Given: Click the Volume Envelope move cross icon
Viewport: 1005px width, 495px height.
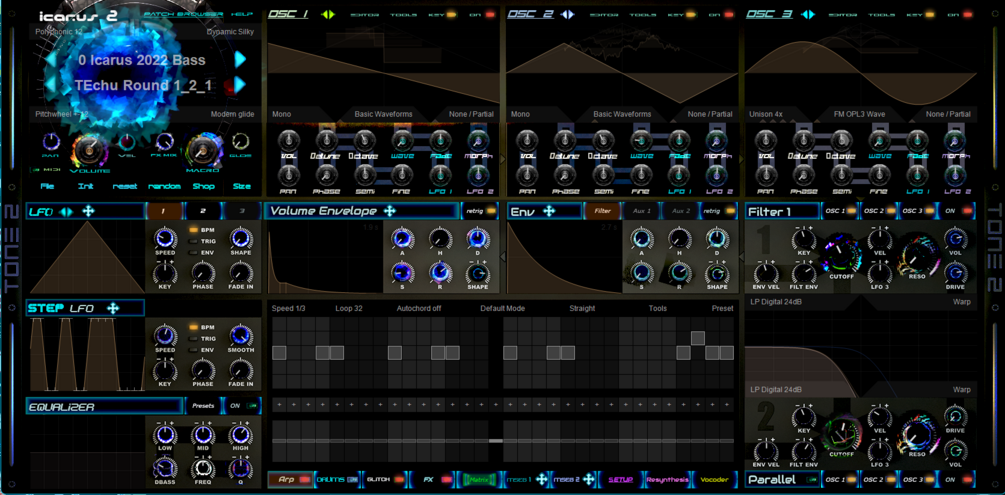Looking at the screenshot, I should pyautogui.click(x=389, y=211).
